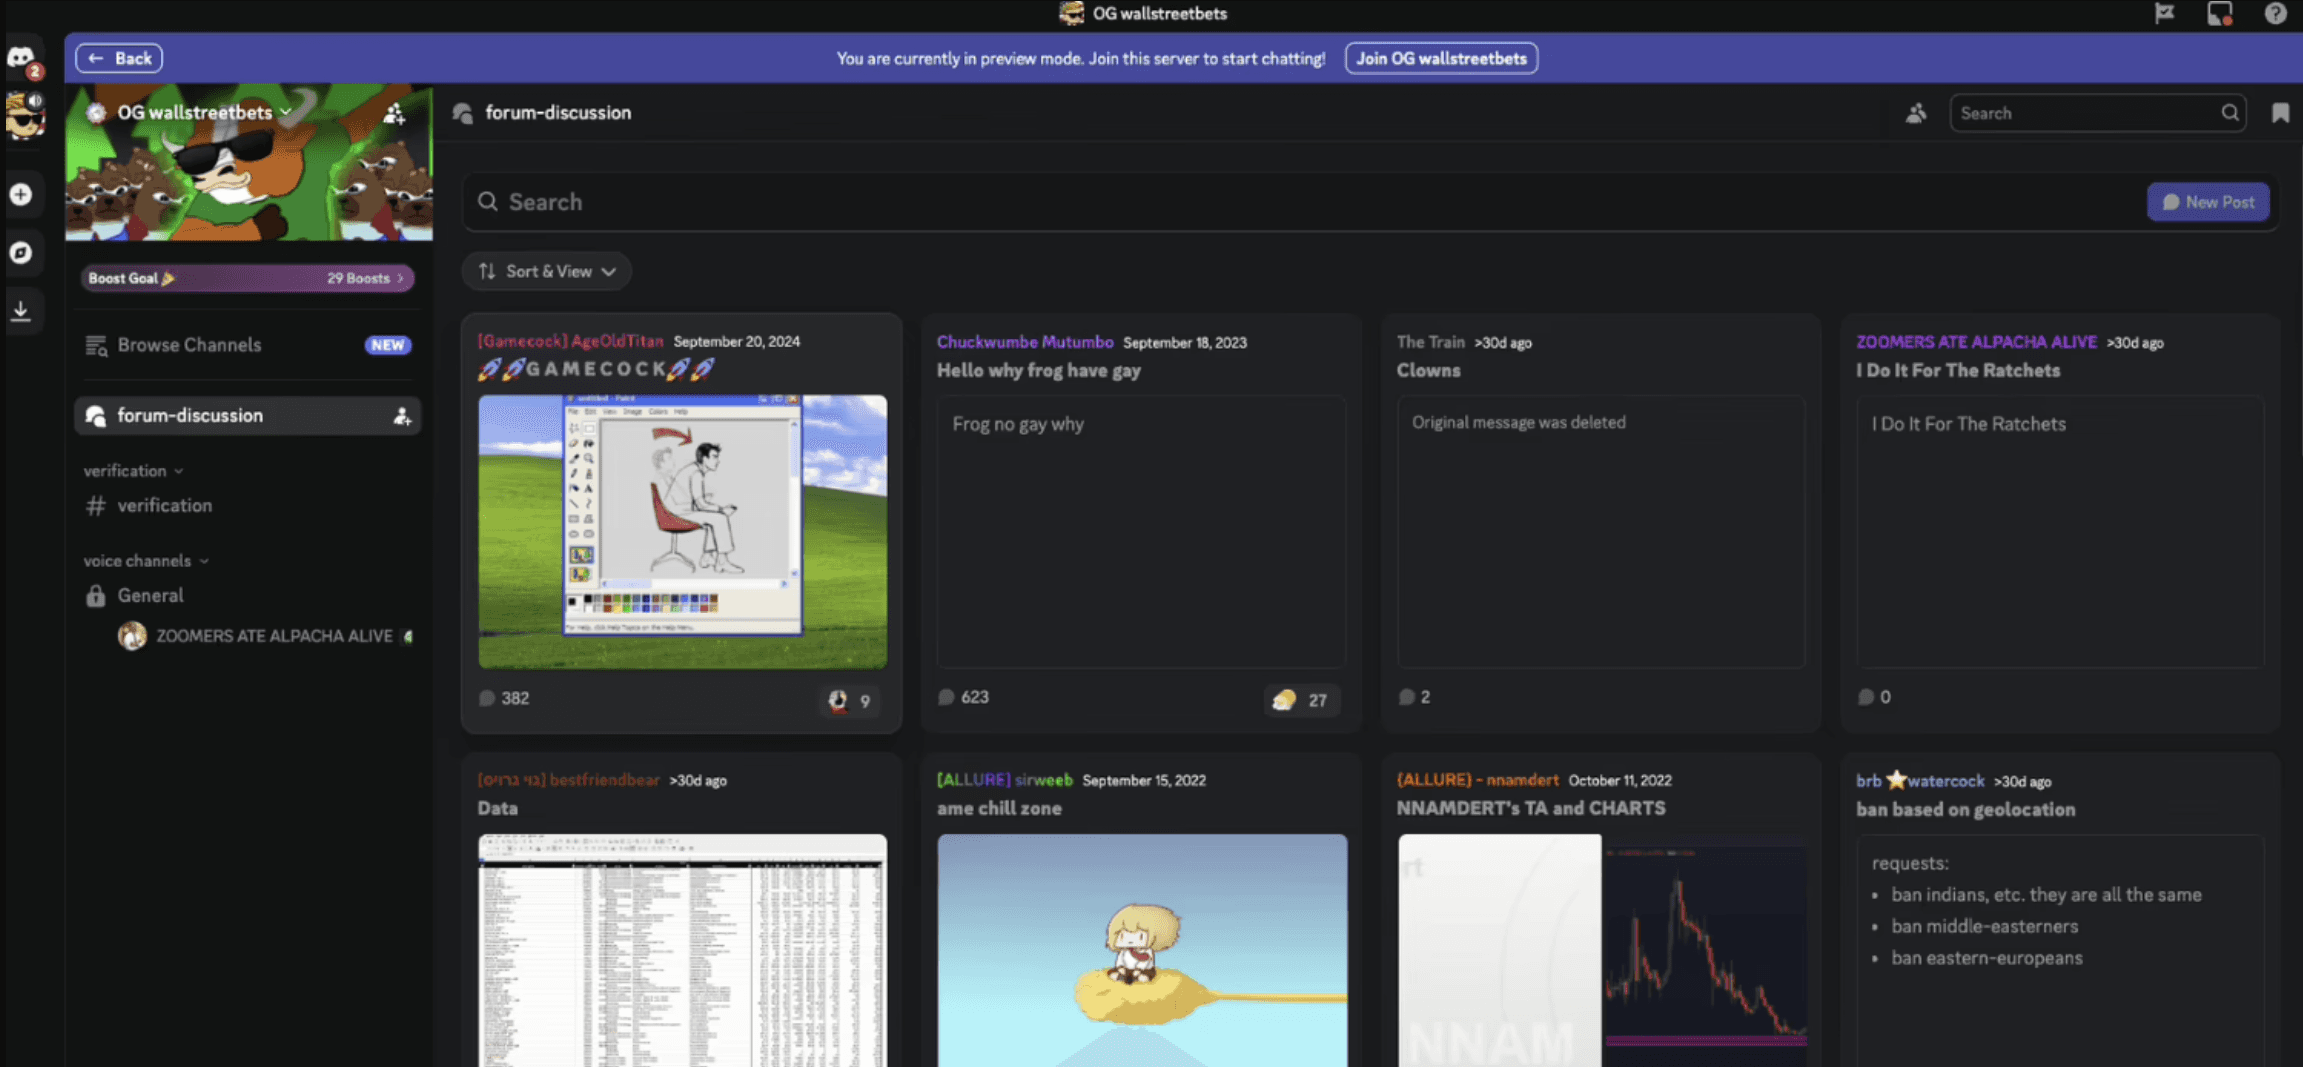The width and height of the screenshot is (2303, 1067).
Task: Open the Help question mark icon
Action: tap(2275, 13)
